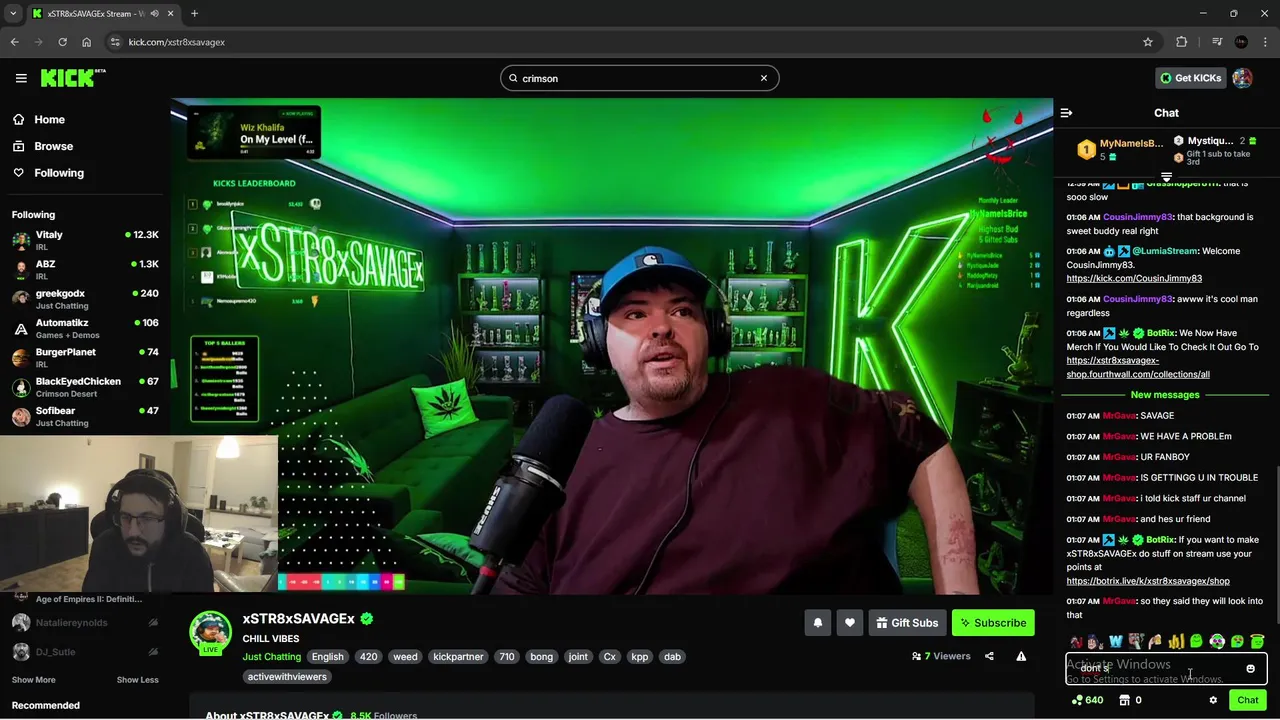The height and width of the screenshot is (720, 1280).
Task: Open the Cousinjimmy83 kick.com link in chat
Action: 1134,279
